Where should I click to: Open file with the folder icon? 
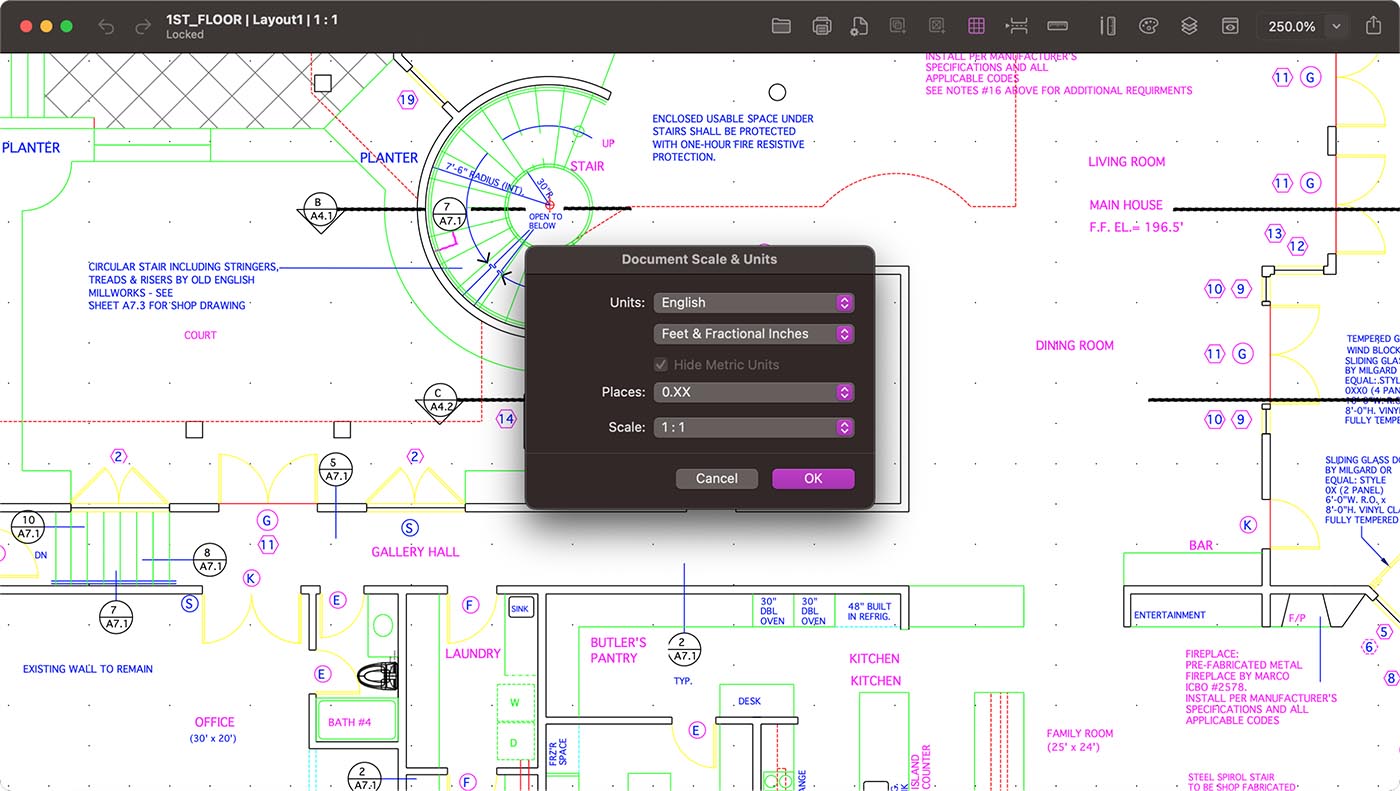(x=781, y=26)
